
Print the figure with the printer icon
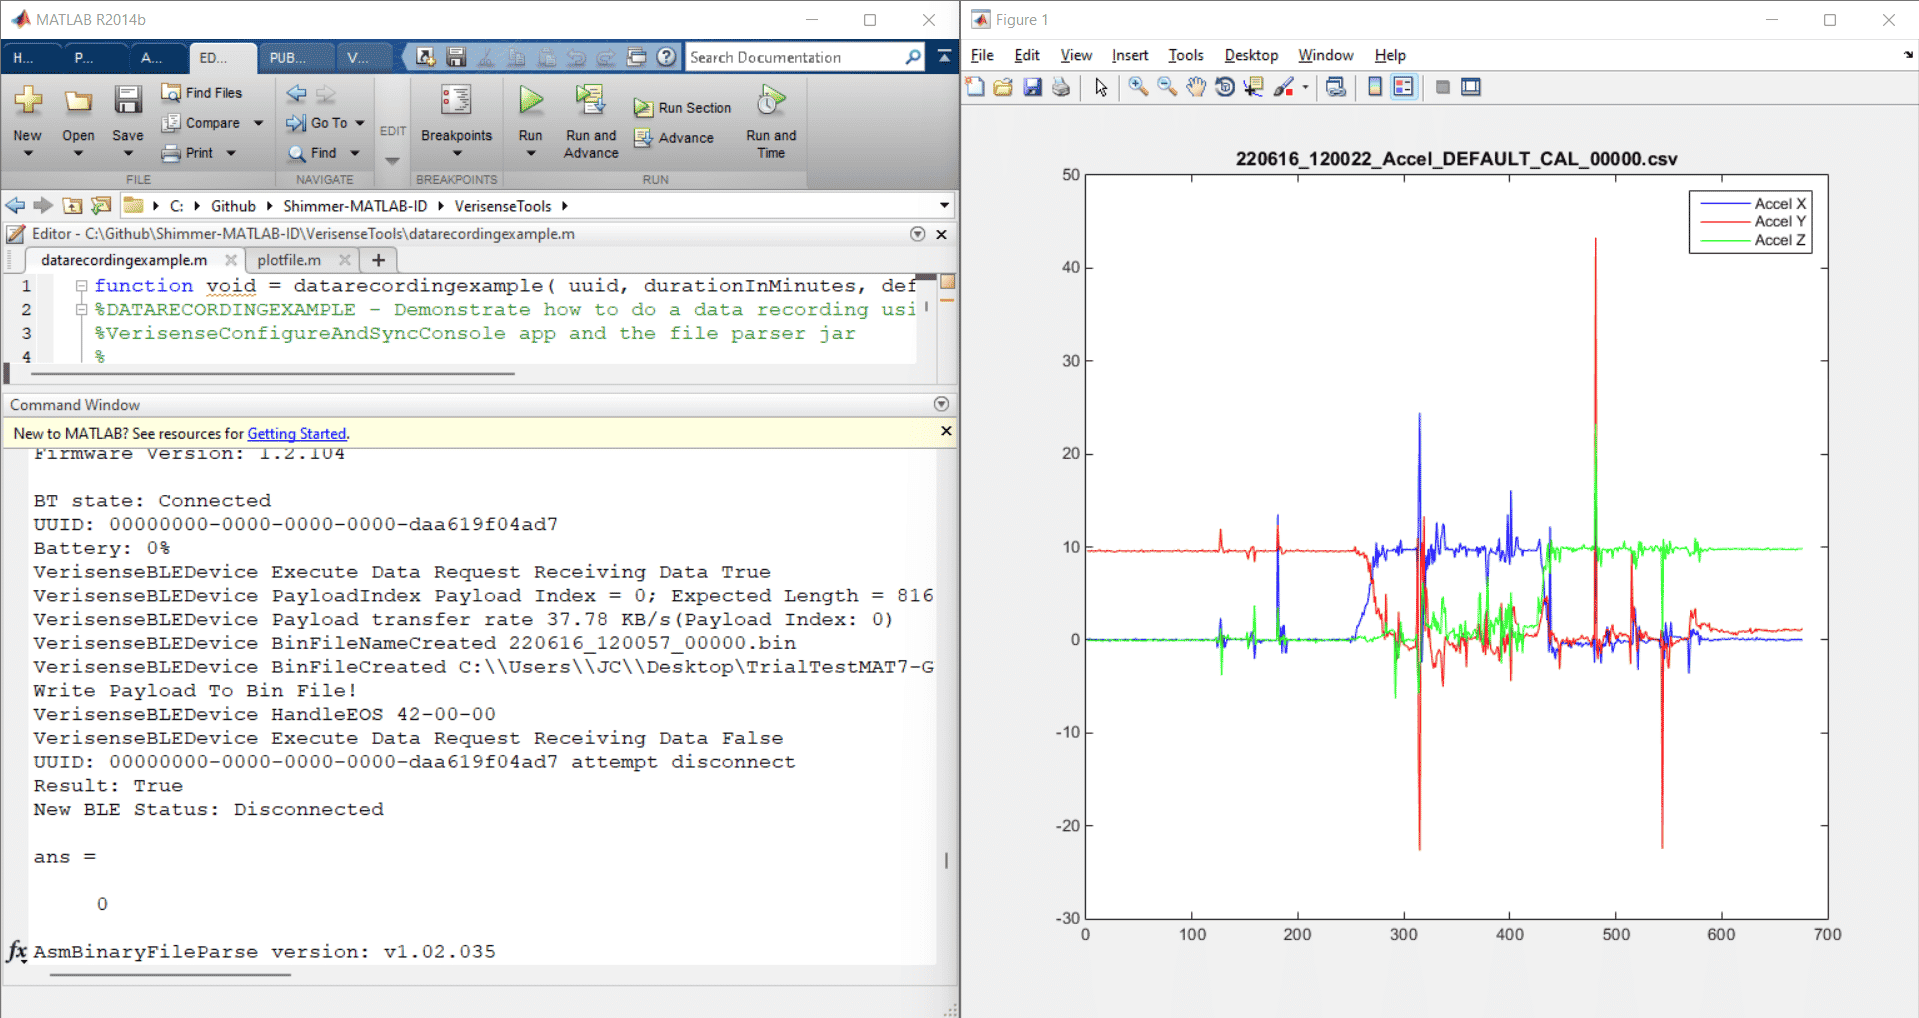coord(1061,87)
